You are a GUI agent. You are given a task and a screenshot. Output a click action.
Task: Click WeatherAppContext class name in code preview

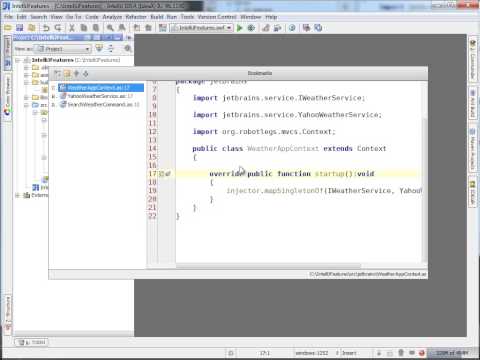(x=283, y=148)
